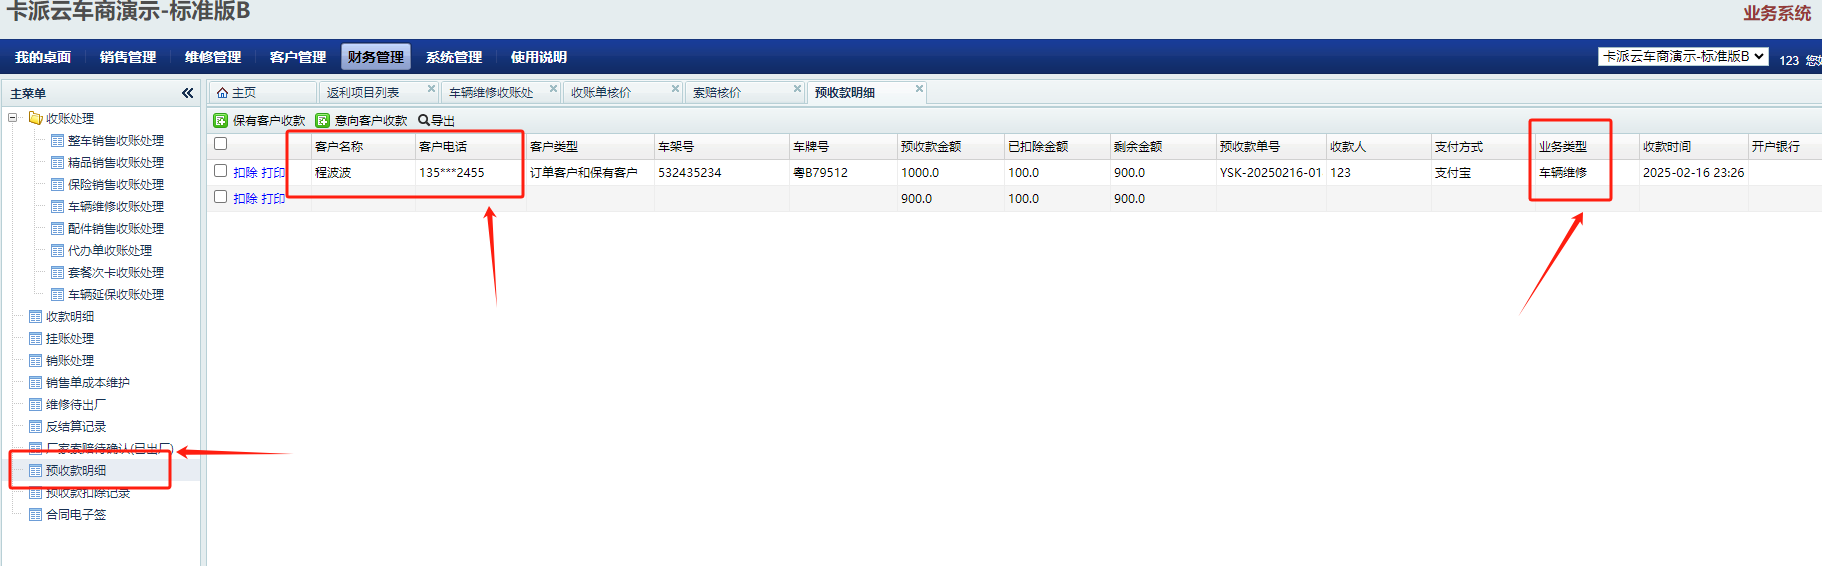The height and width of the screenshot is (566, 1822).
Task: Open the 卡派云车商演示-标准版B dropdown
Action: [x=1683, y=57]
